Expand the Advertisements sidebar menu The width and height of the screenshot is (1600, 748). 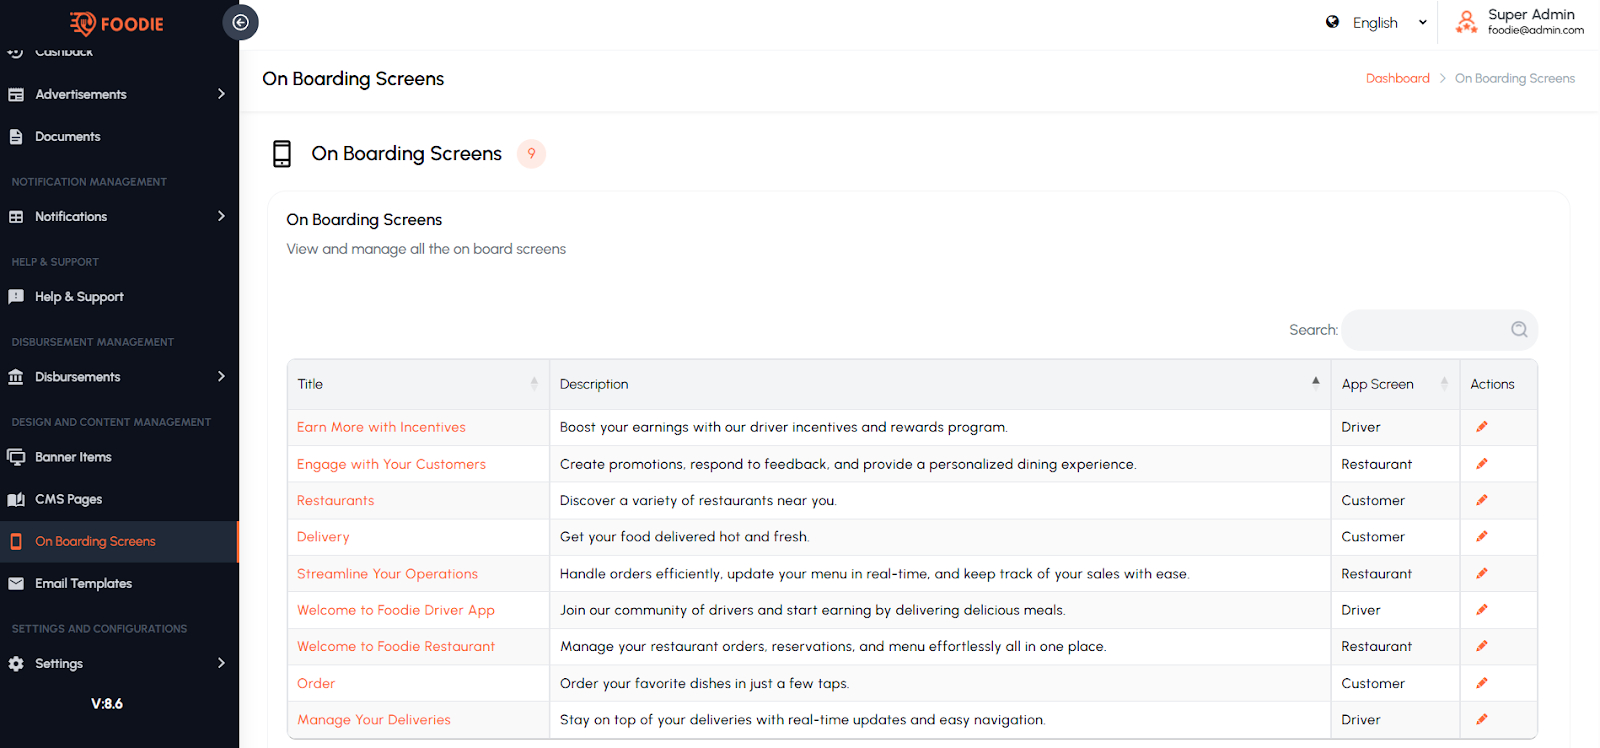pos(118,94)
